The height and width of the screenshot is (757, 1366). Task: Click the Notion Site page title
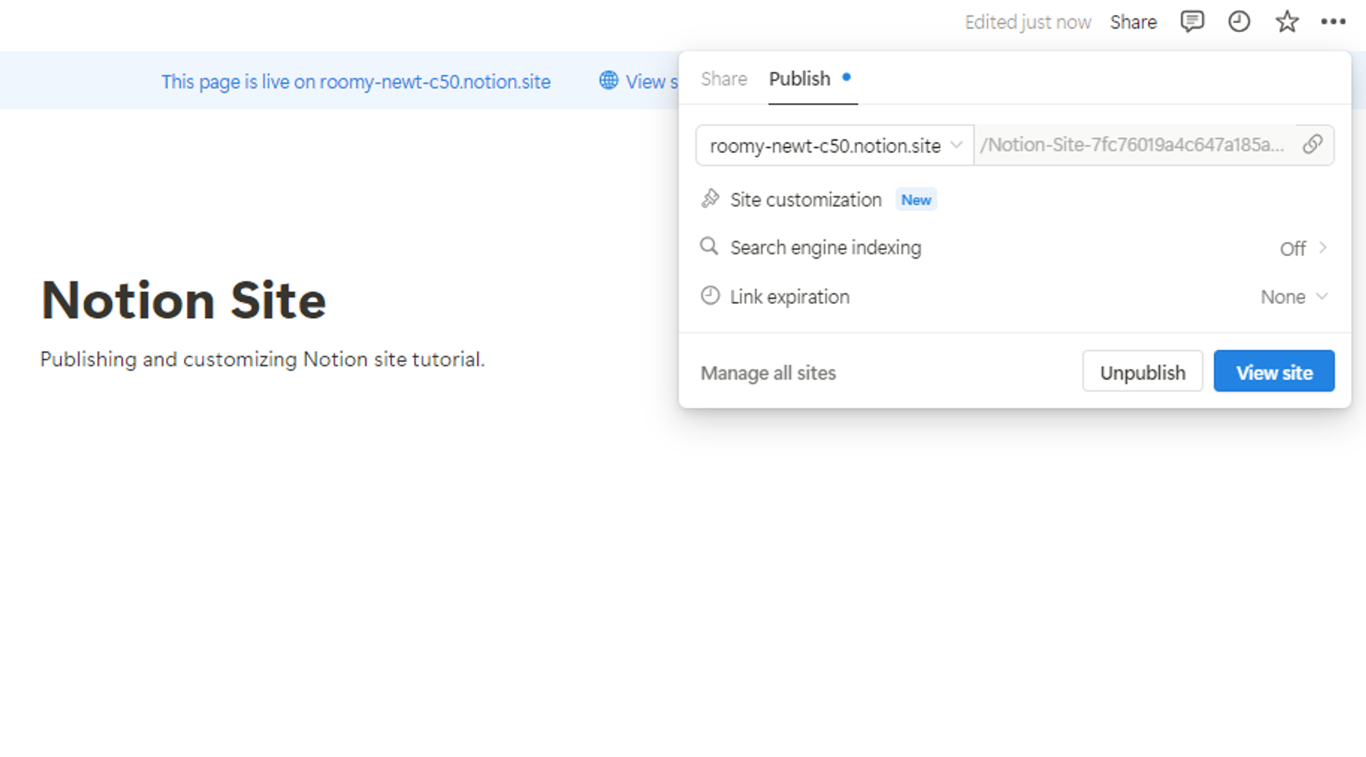pyautogui.click(x=183, y=299)
